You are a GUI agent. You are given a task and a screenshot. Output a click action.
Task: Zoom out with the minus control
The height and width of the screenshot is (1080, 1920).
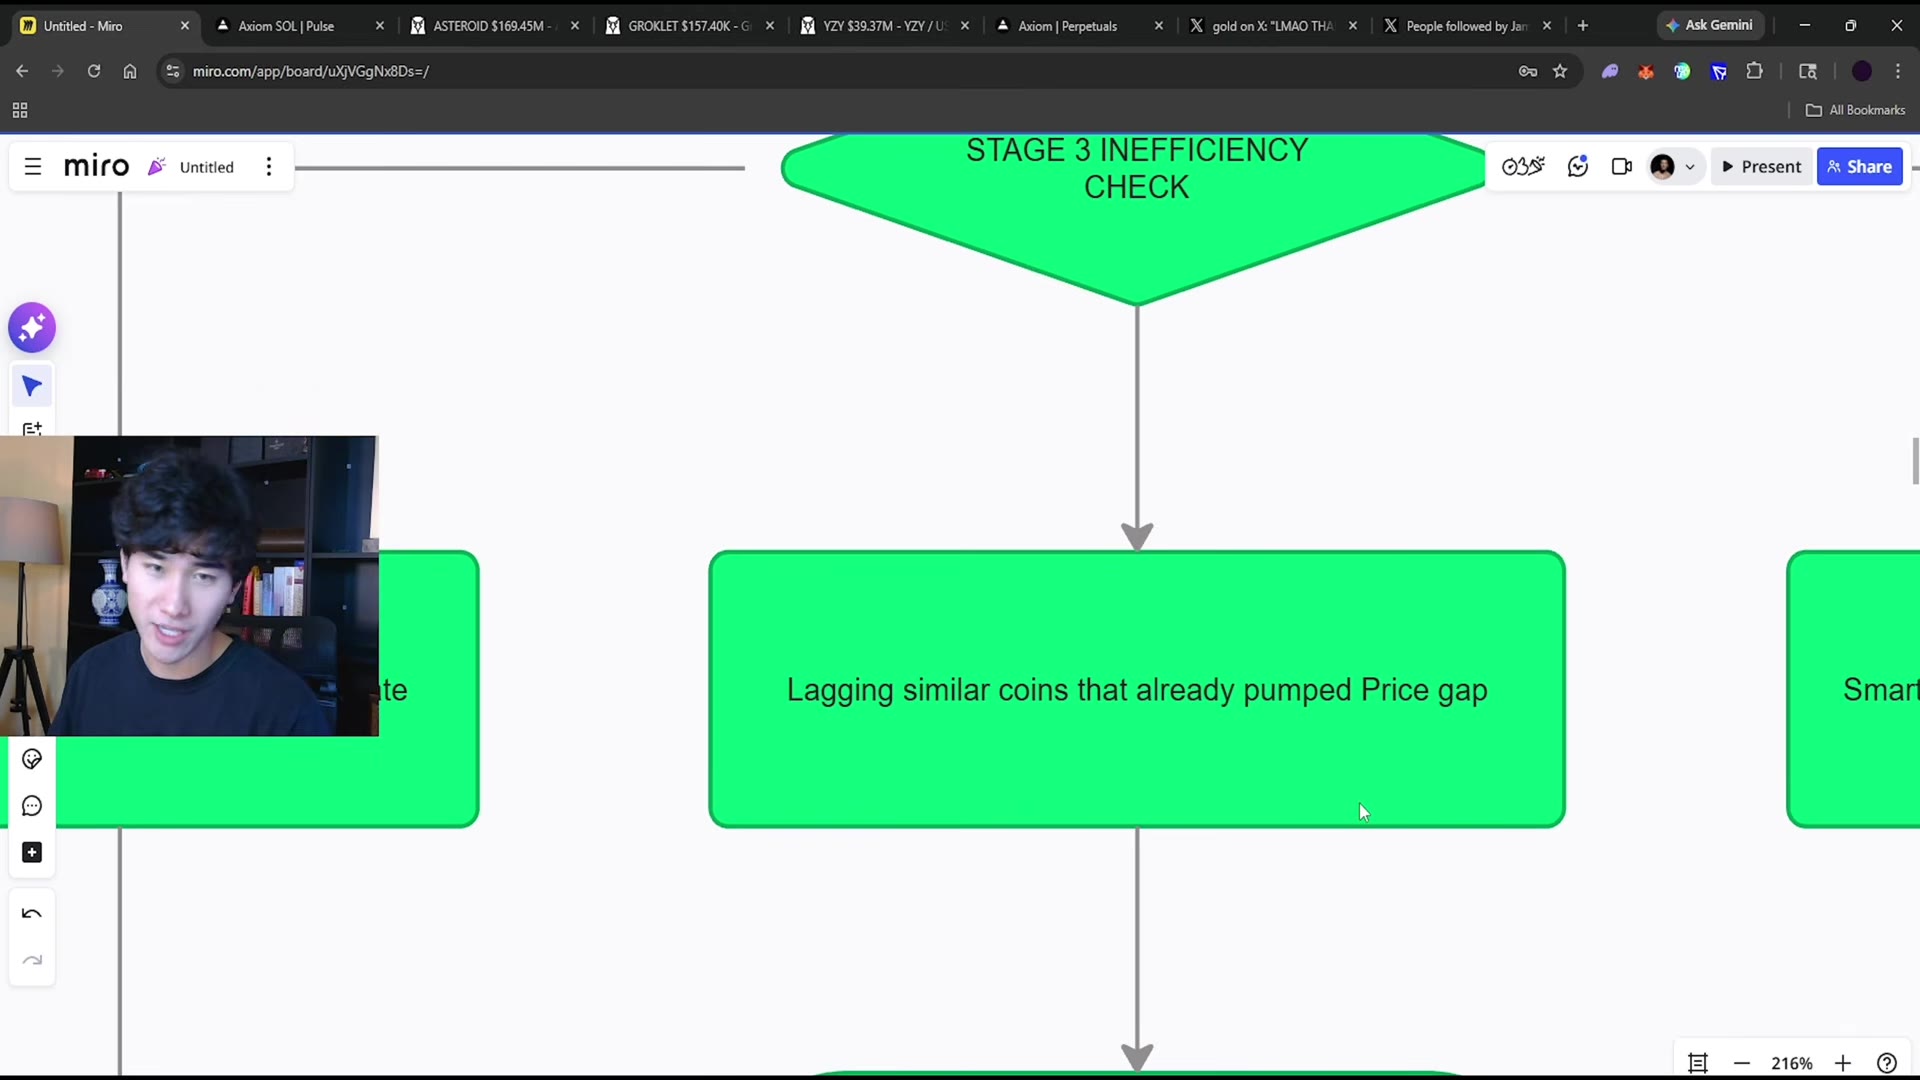click(1742, 1063)
